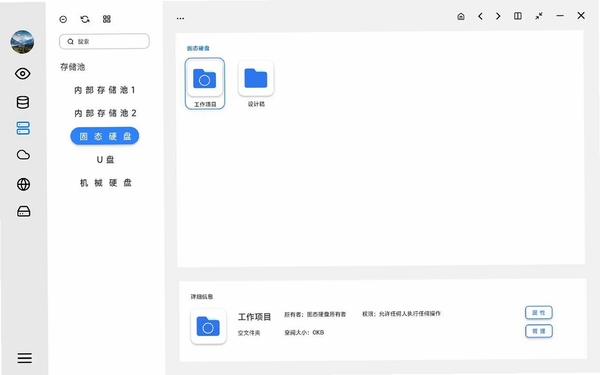Open the hard drive icon in sidebar

point(24,211)
